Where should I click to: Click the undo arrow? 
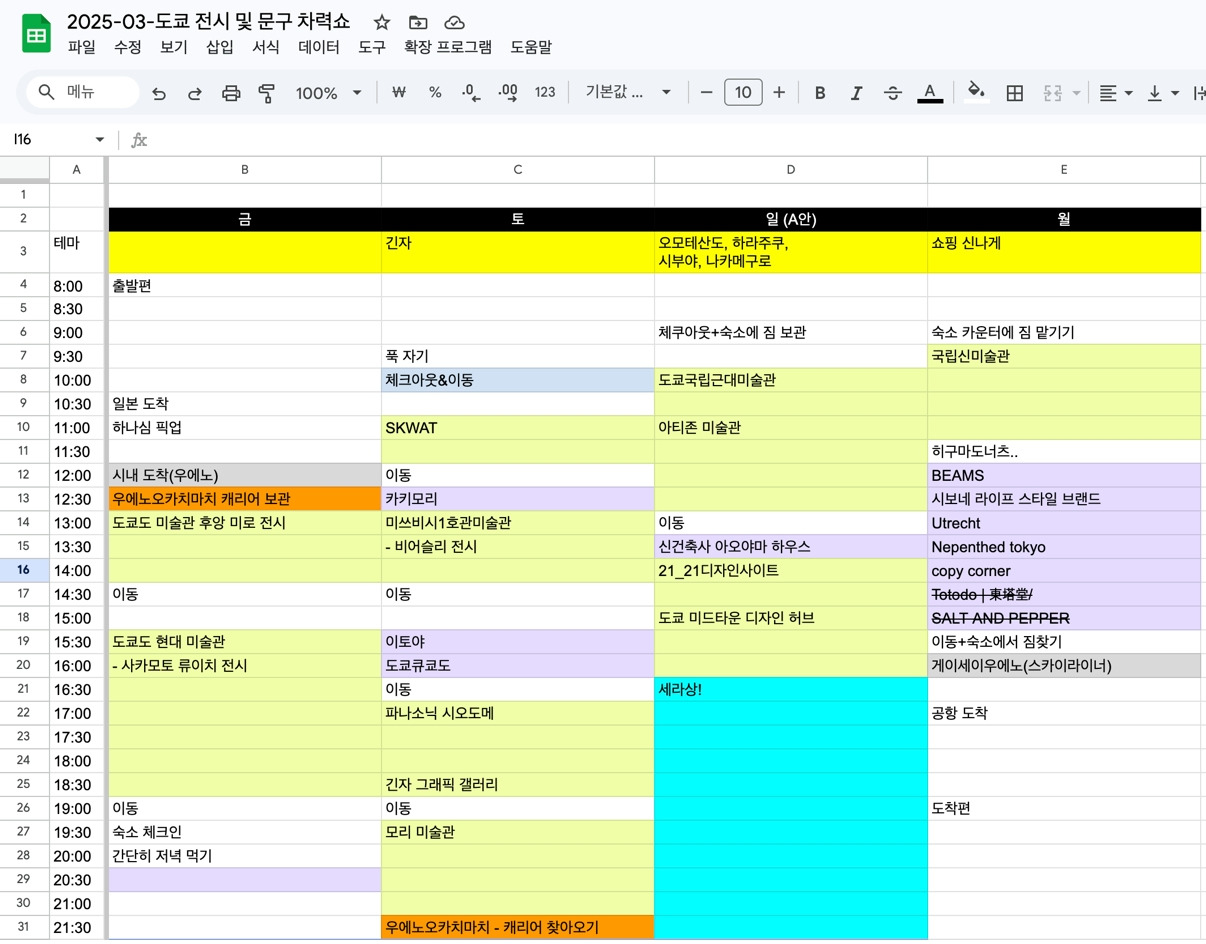[159, 93]
